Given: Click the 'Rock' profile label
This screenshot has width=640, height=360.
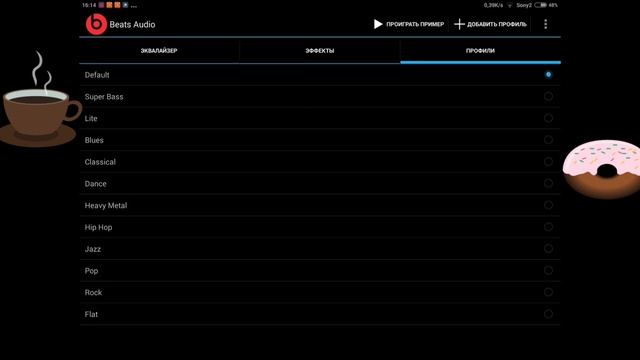Looking at the screenshot, I should point(93,293).
